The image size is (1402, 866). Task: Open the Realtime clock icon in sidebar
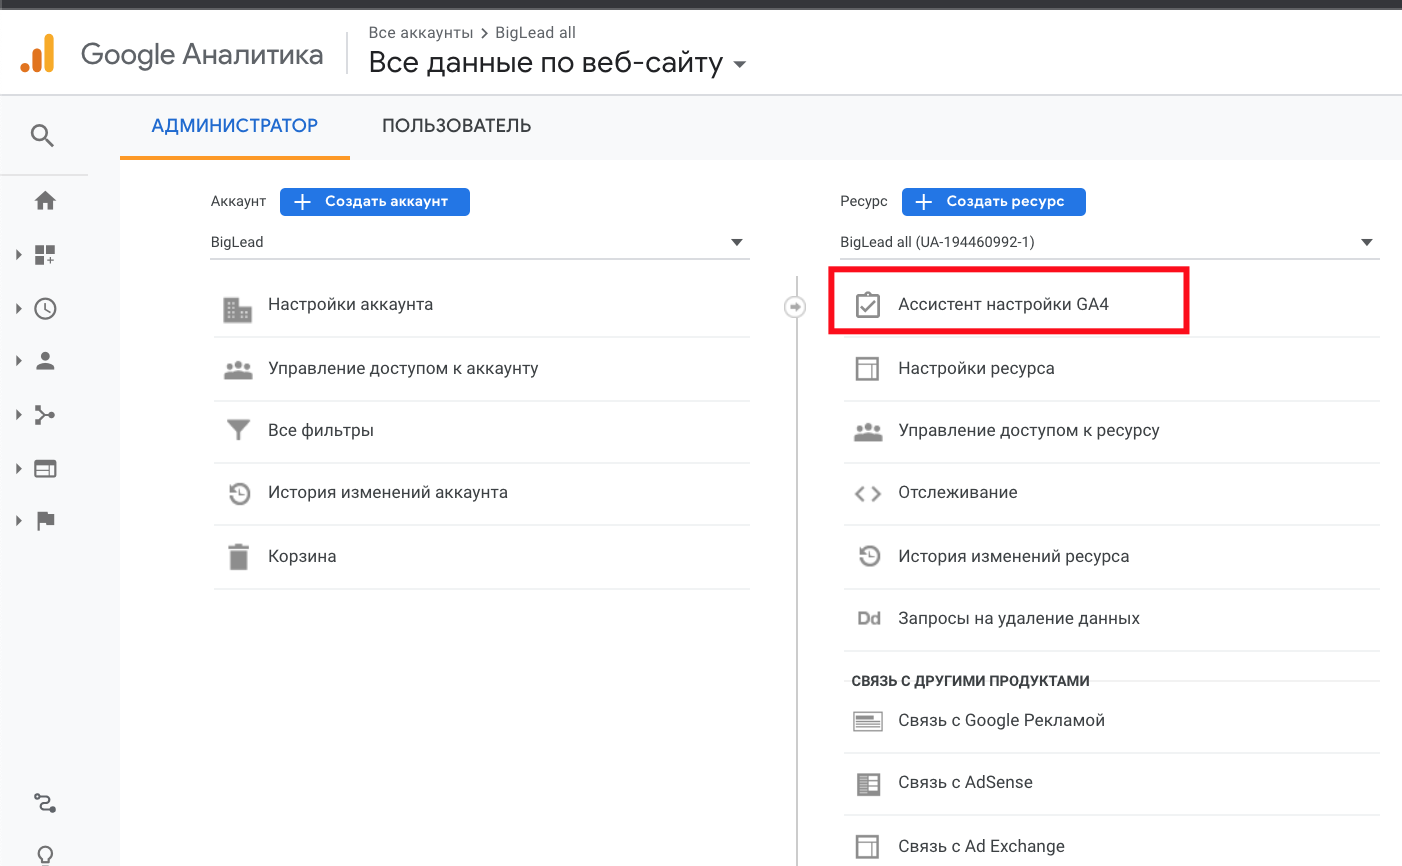[x=45, y=309]
